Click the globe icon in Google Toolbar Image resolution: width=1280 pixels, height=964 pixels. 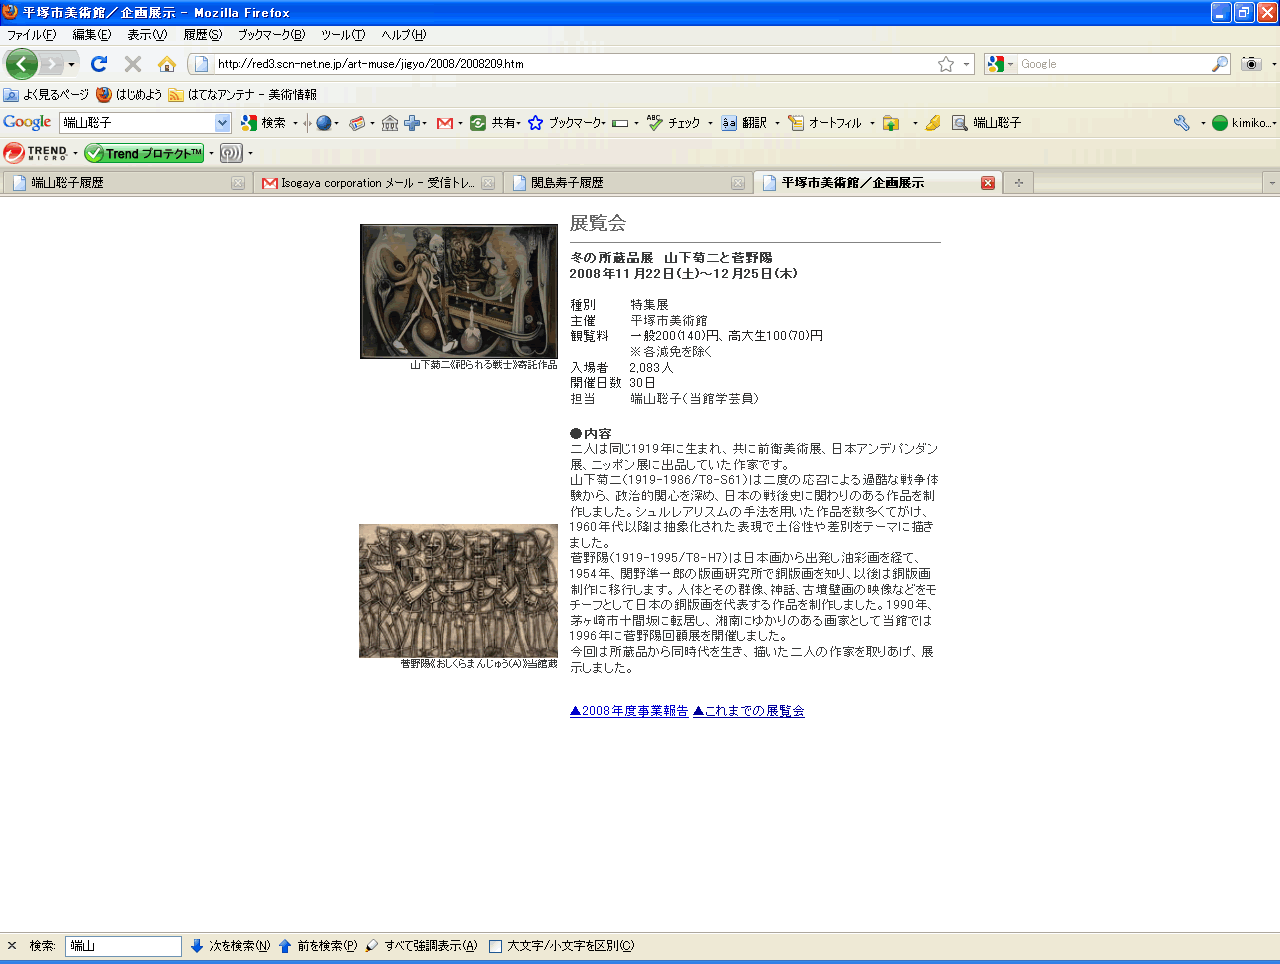pyautogui.click(x=323, y=123)
